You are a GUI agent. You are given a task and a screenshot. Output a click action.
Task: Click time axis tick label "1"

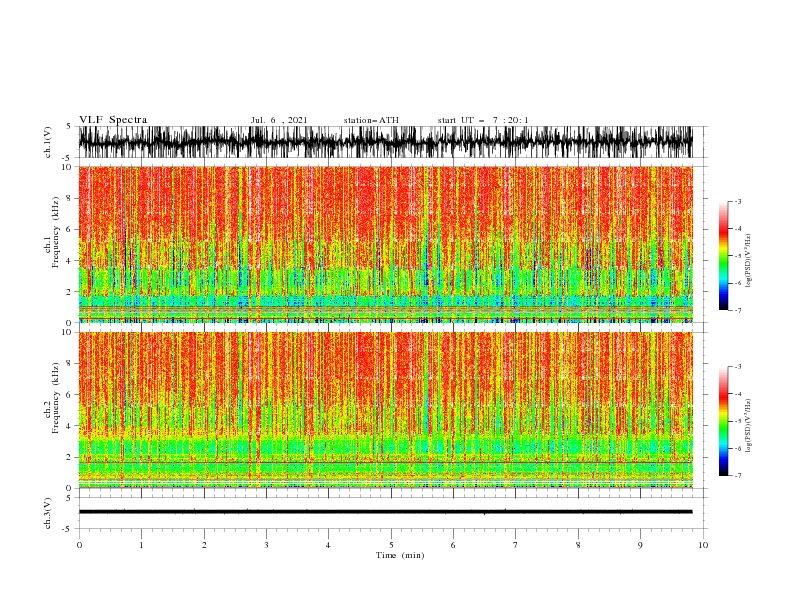coord(141,545)
